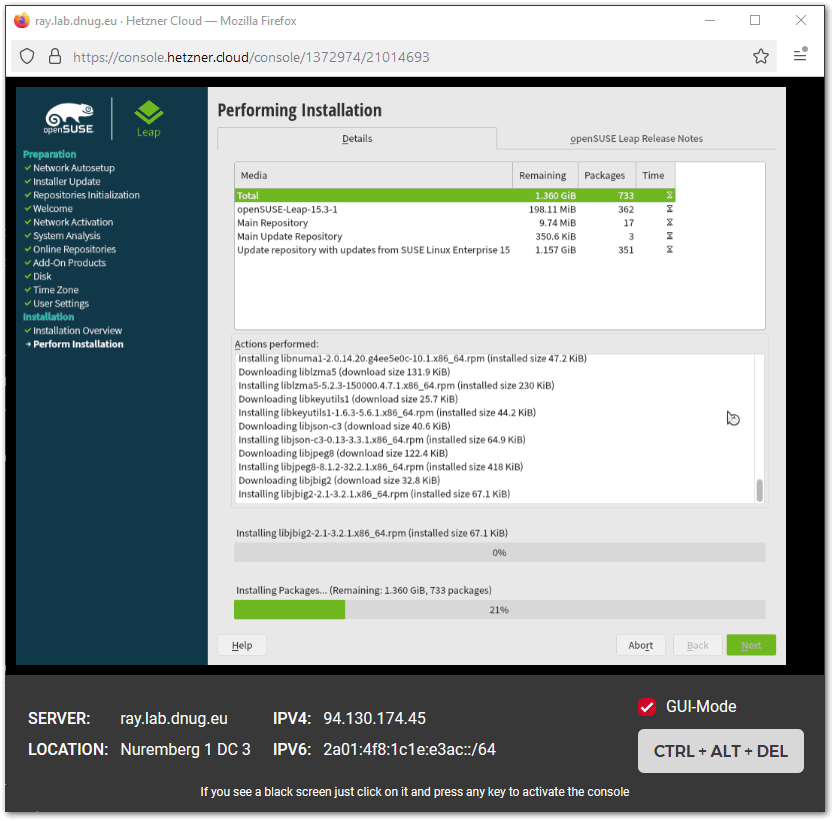
Task: Click the Media column header
Action: coord(373,175)
